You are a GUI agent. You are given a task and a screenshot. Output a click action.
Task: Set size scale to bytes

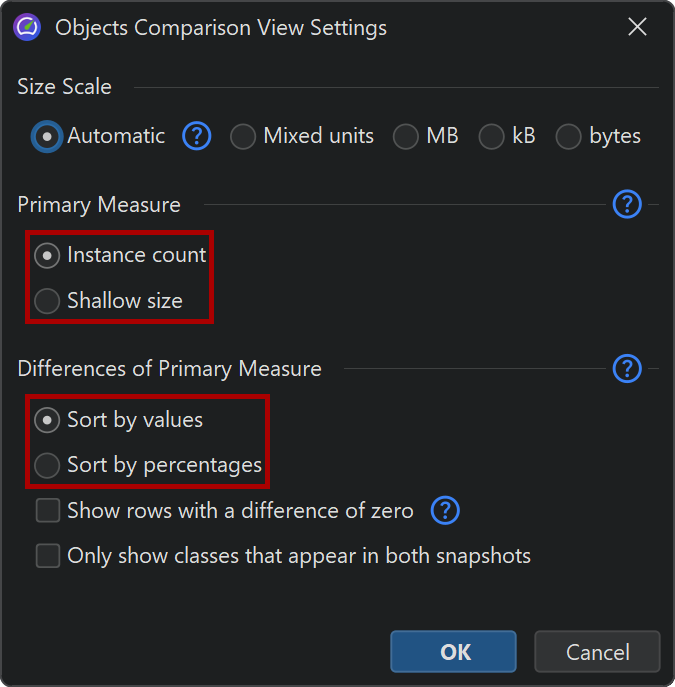coord(569,137)
